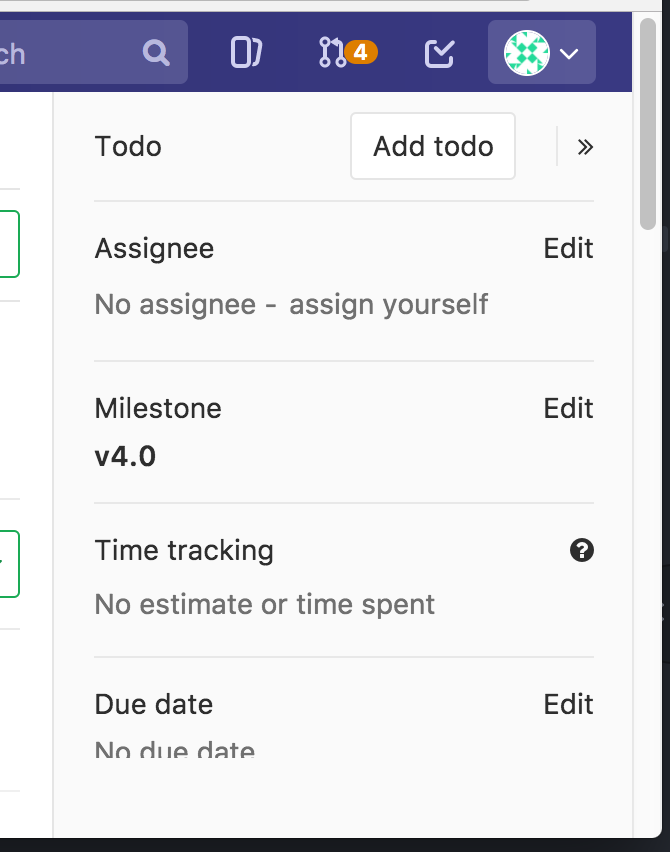Click the lower green outlined button edge
670x852 pixels.
10,564
